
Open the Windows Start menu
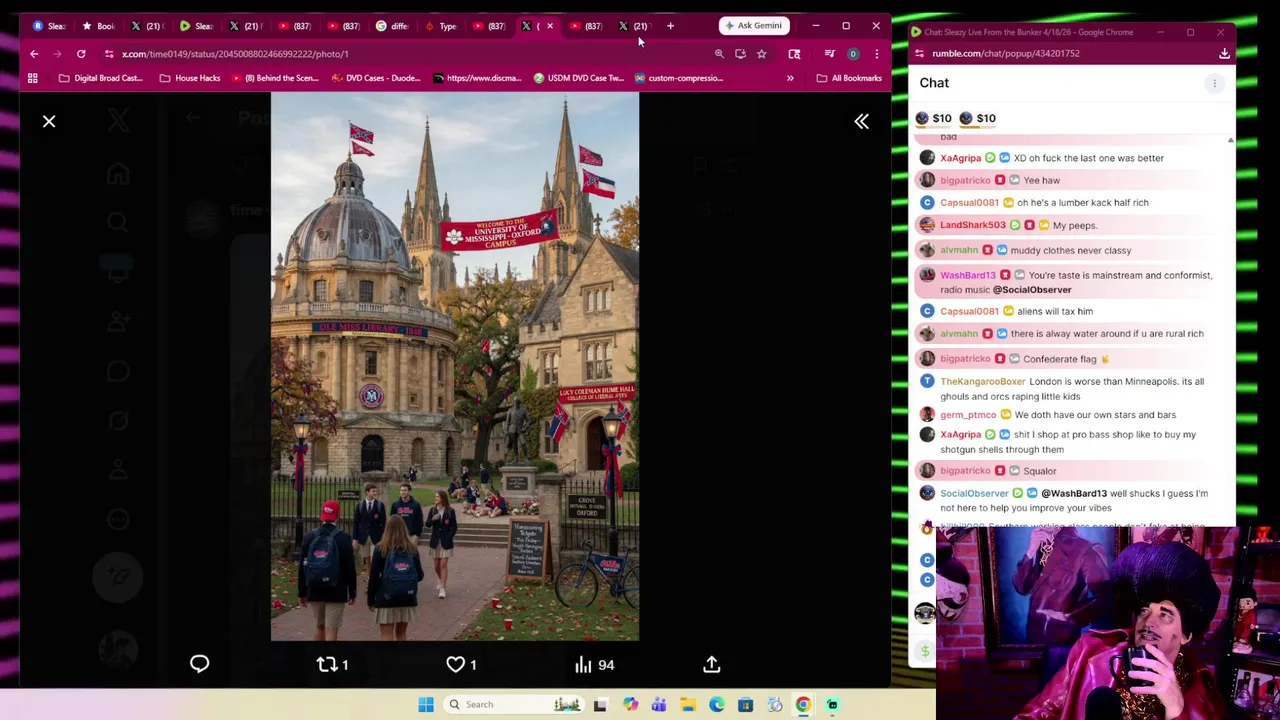point(426,704)
